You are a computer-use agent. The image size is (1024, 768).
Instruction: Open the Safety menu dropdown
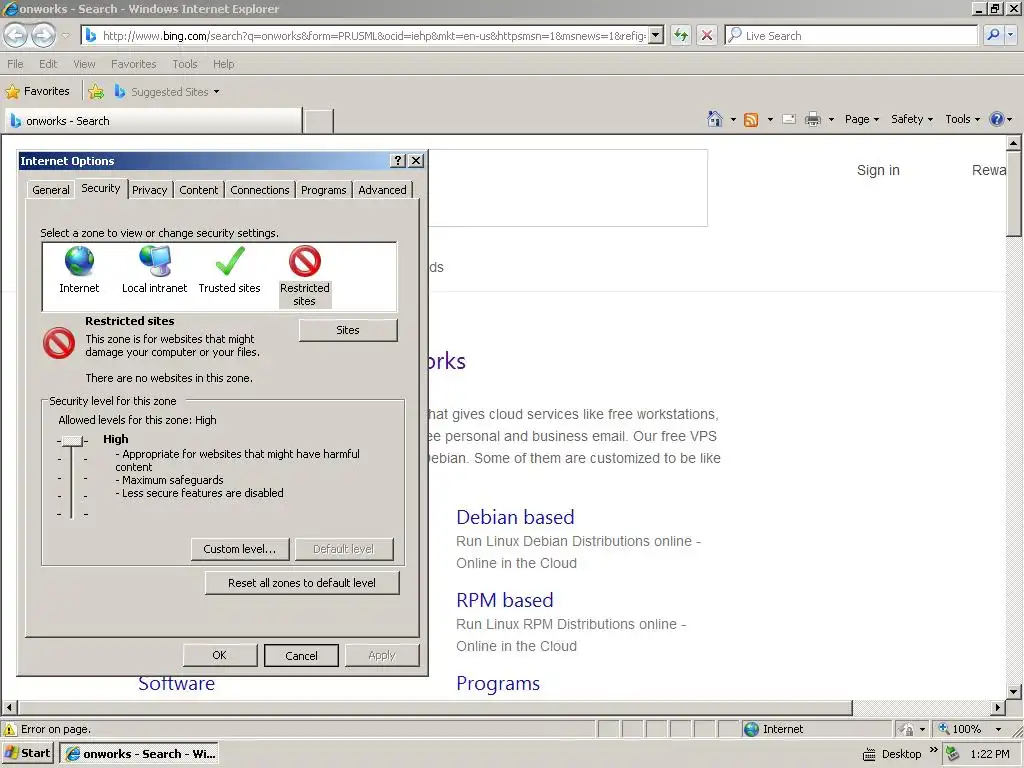tap(912, 119)
